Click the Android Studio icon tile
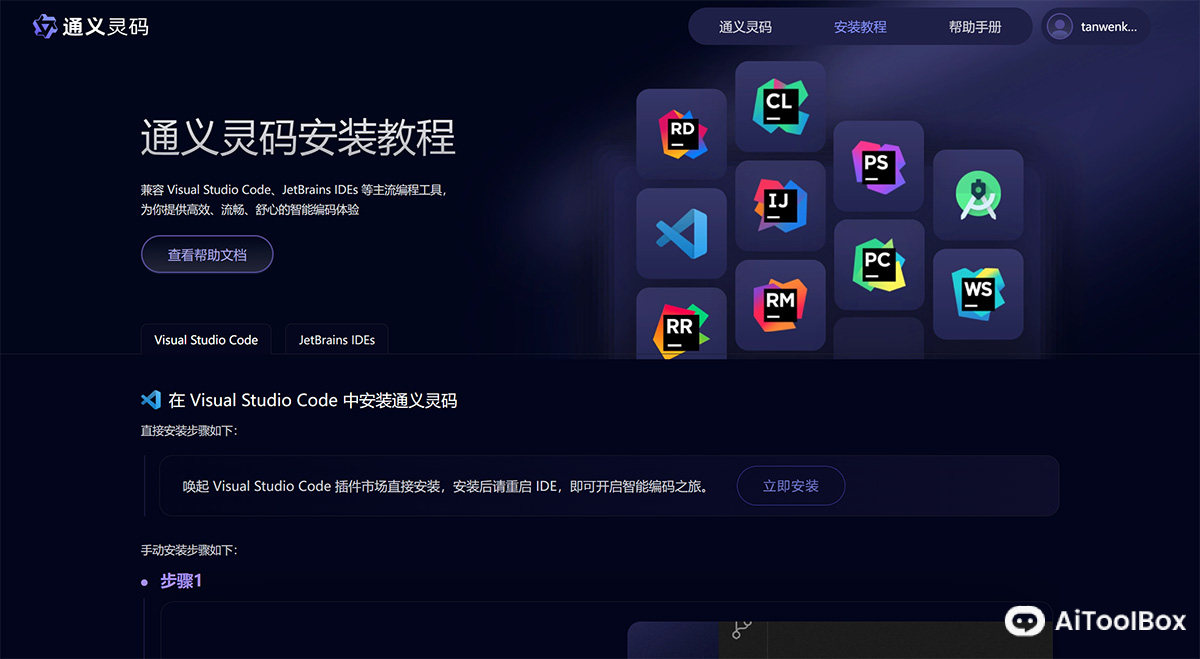The image size is (1200, 659). click(977, 195)
